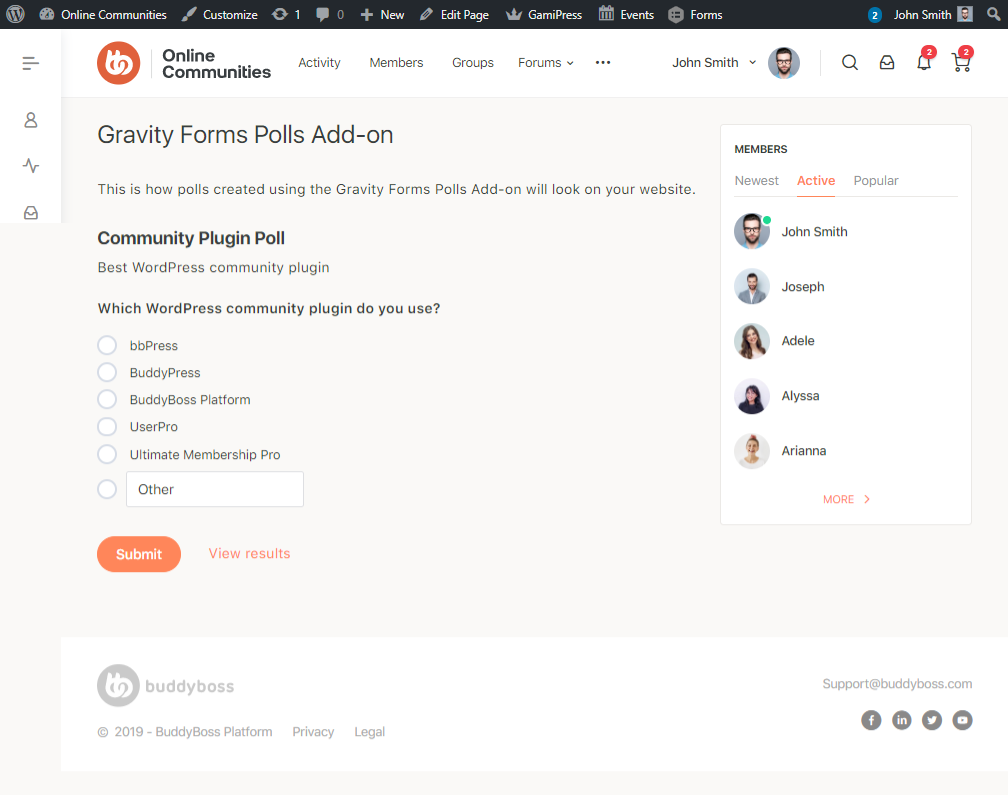Expand the three-dots more navigation menu
The width and height of the screenshot is (1008, 795).
point(603,63)
